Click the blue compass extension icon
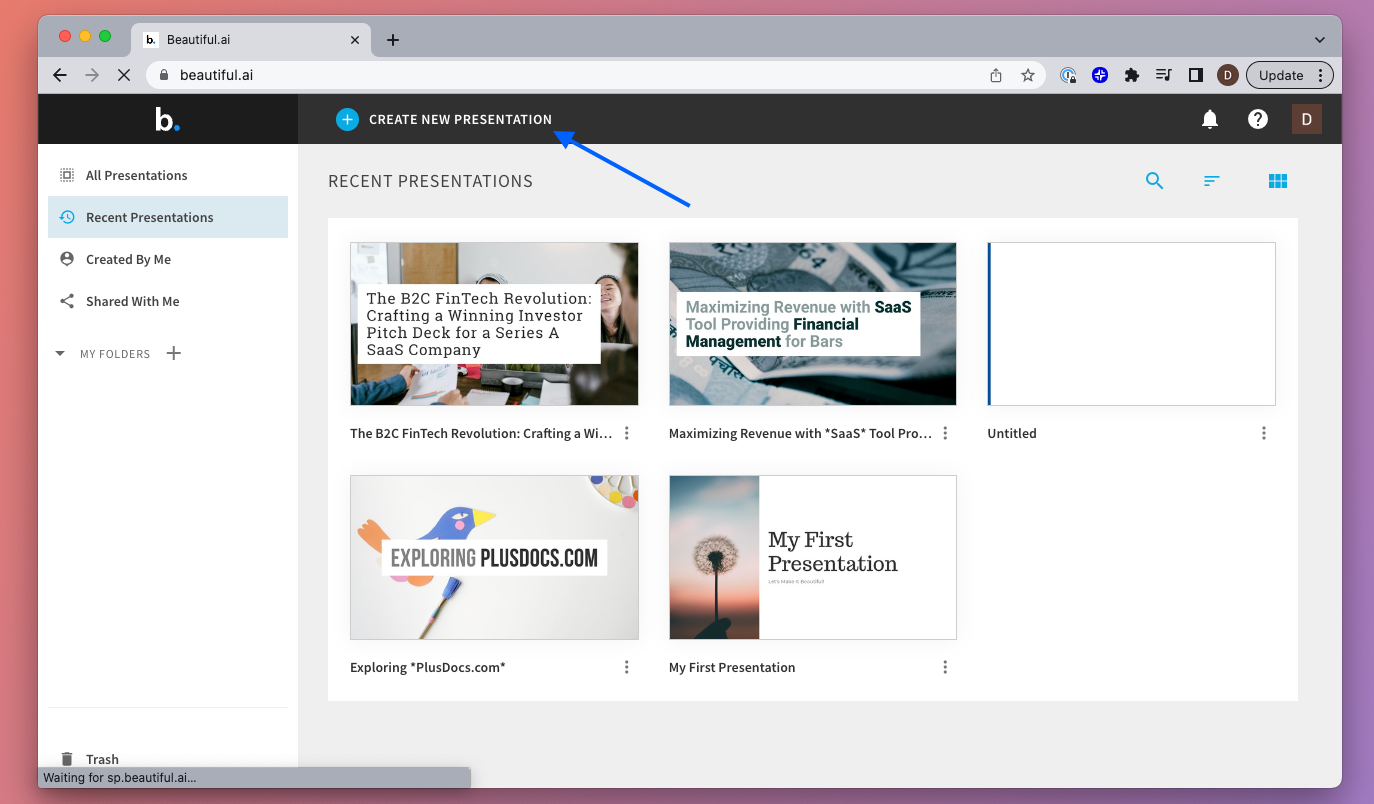 click(1100, 75)
